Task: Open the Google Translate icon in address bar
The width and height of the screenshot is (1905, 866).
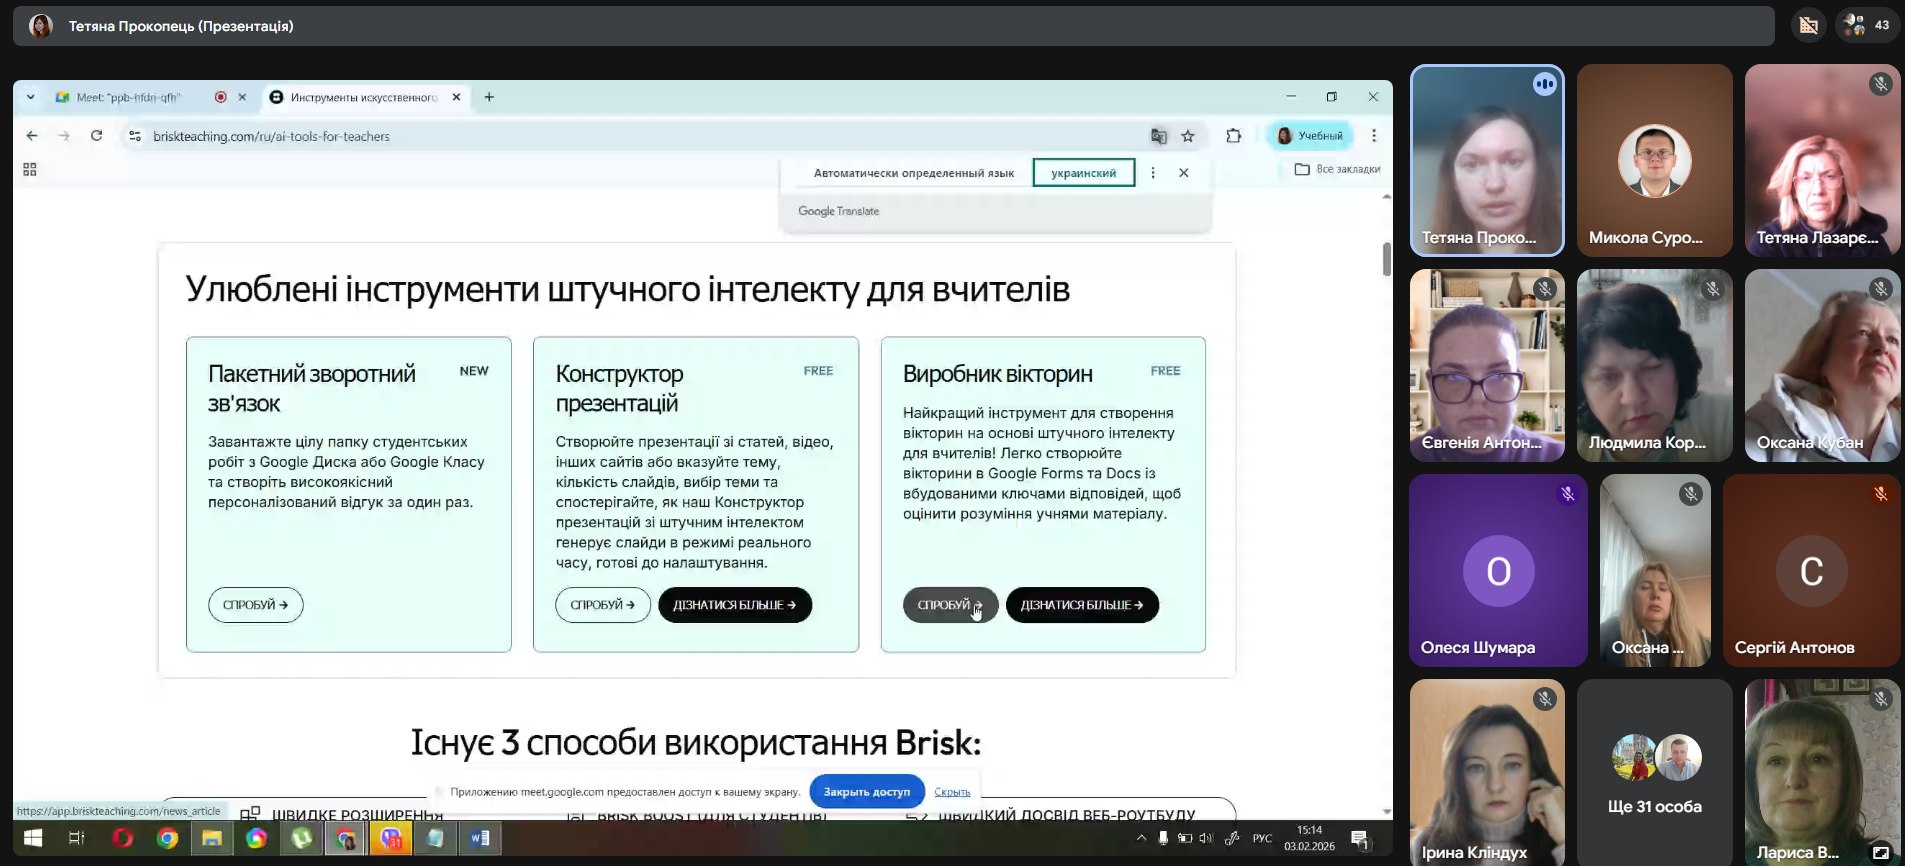Action: [1158, 136]
